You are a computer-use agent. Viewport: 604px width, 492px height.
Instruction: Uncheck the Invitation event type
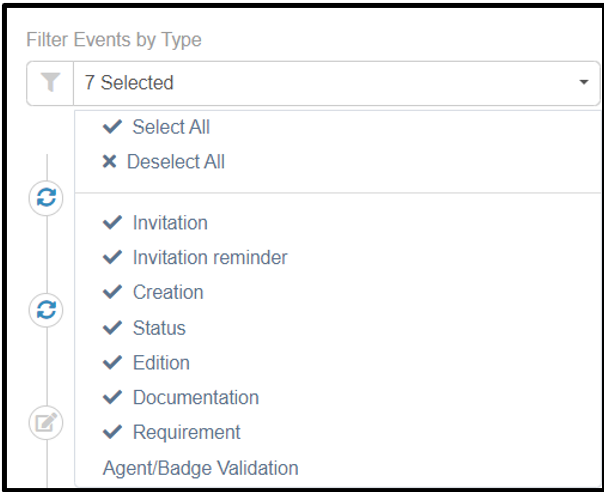pos(170,223)
